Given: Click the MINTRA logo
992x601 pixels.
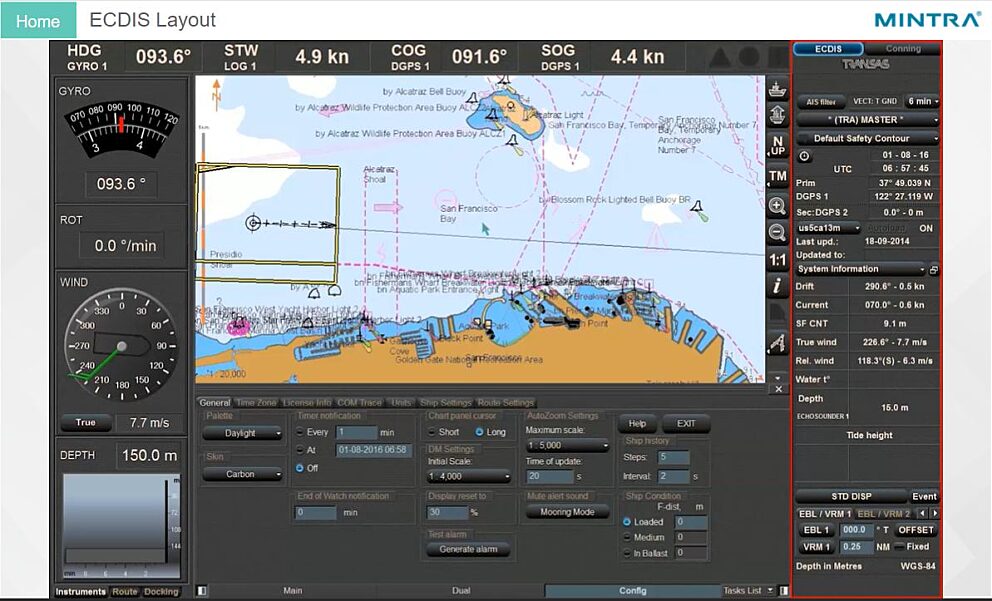Looking at the screenshot, I should 927,20.
